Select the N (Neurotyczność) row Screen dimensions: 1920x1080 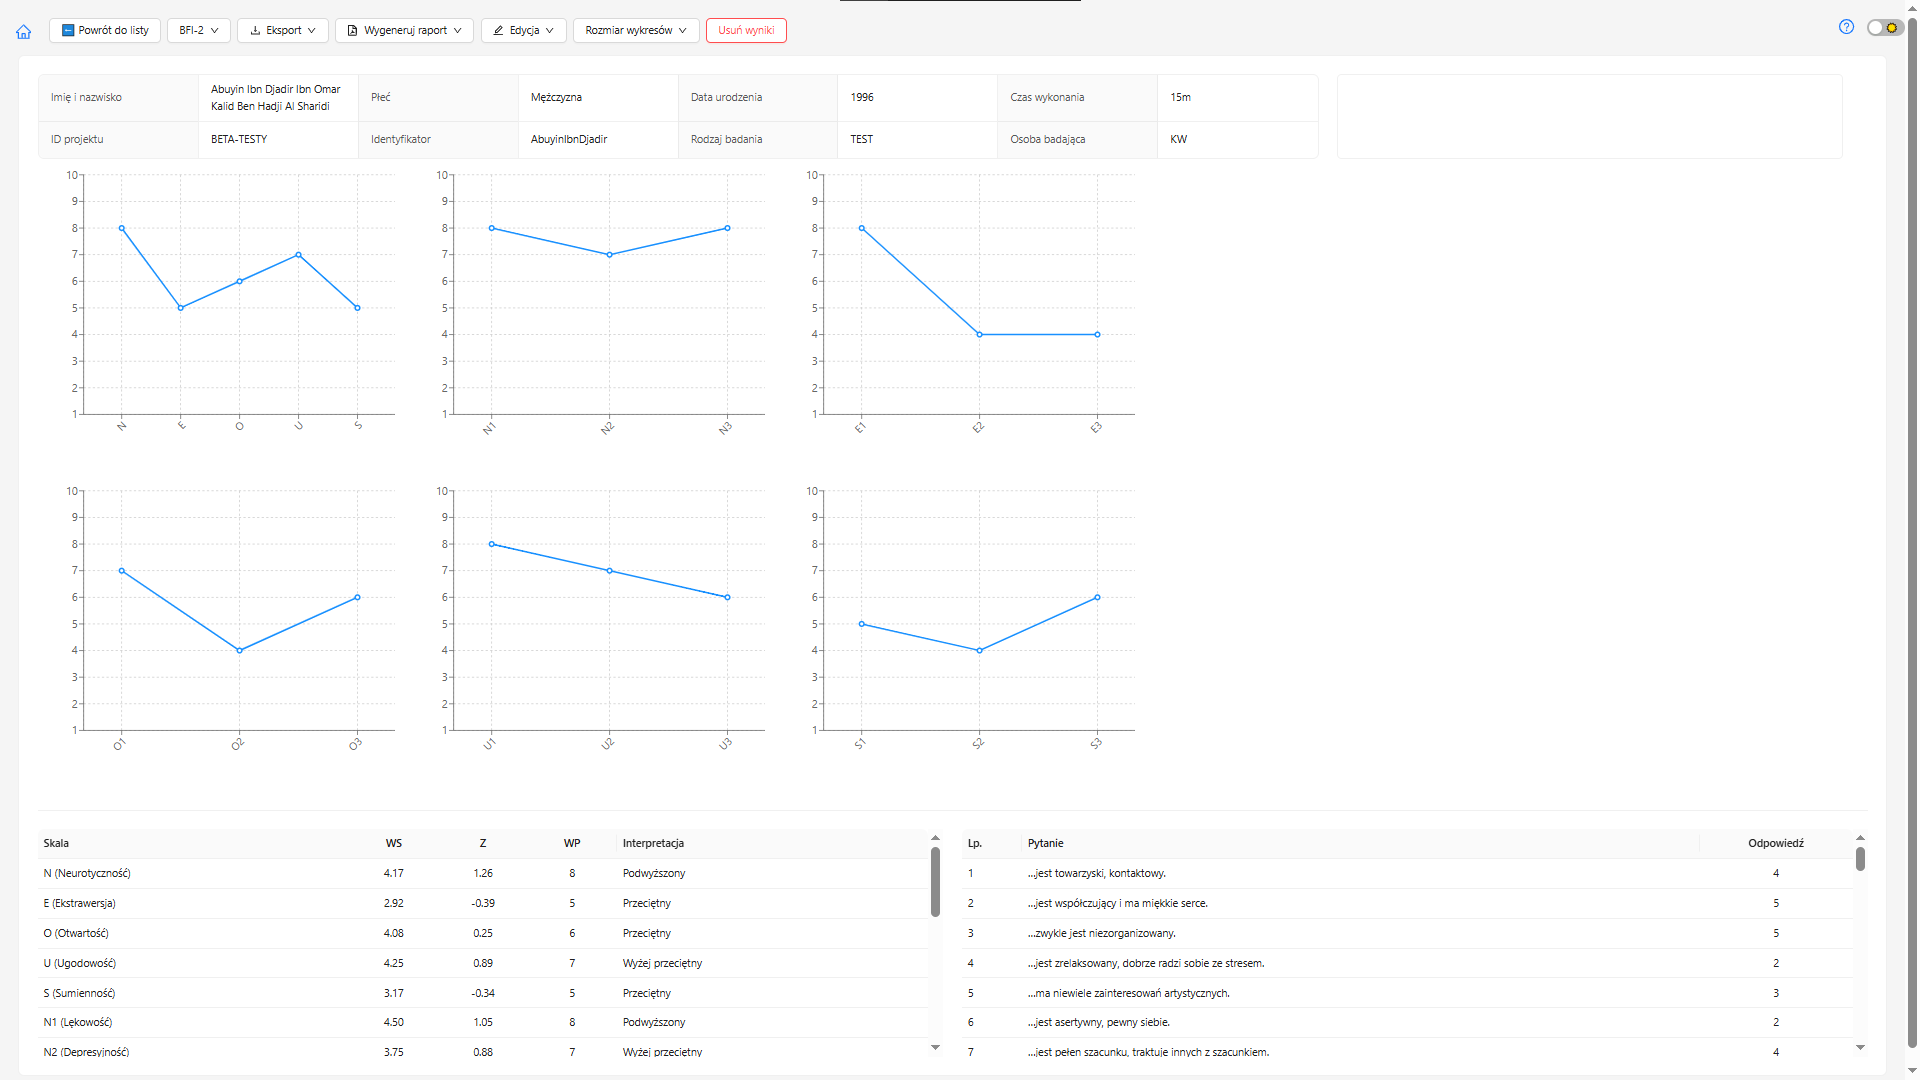485,873
